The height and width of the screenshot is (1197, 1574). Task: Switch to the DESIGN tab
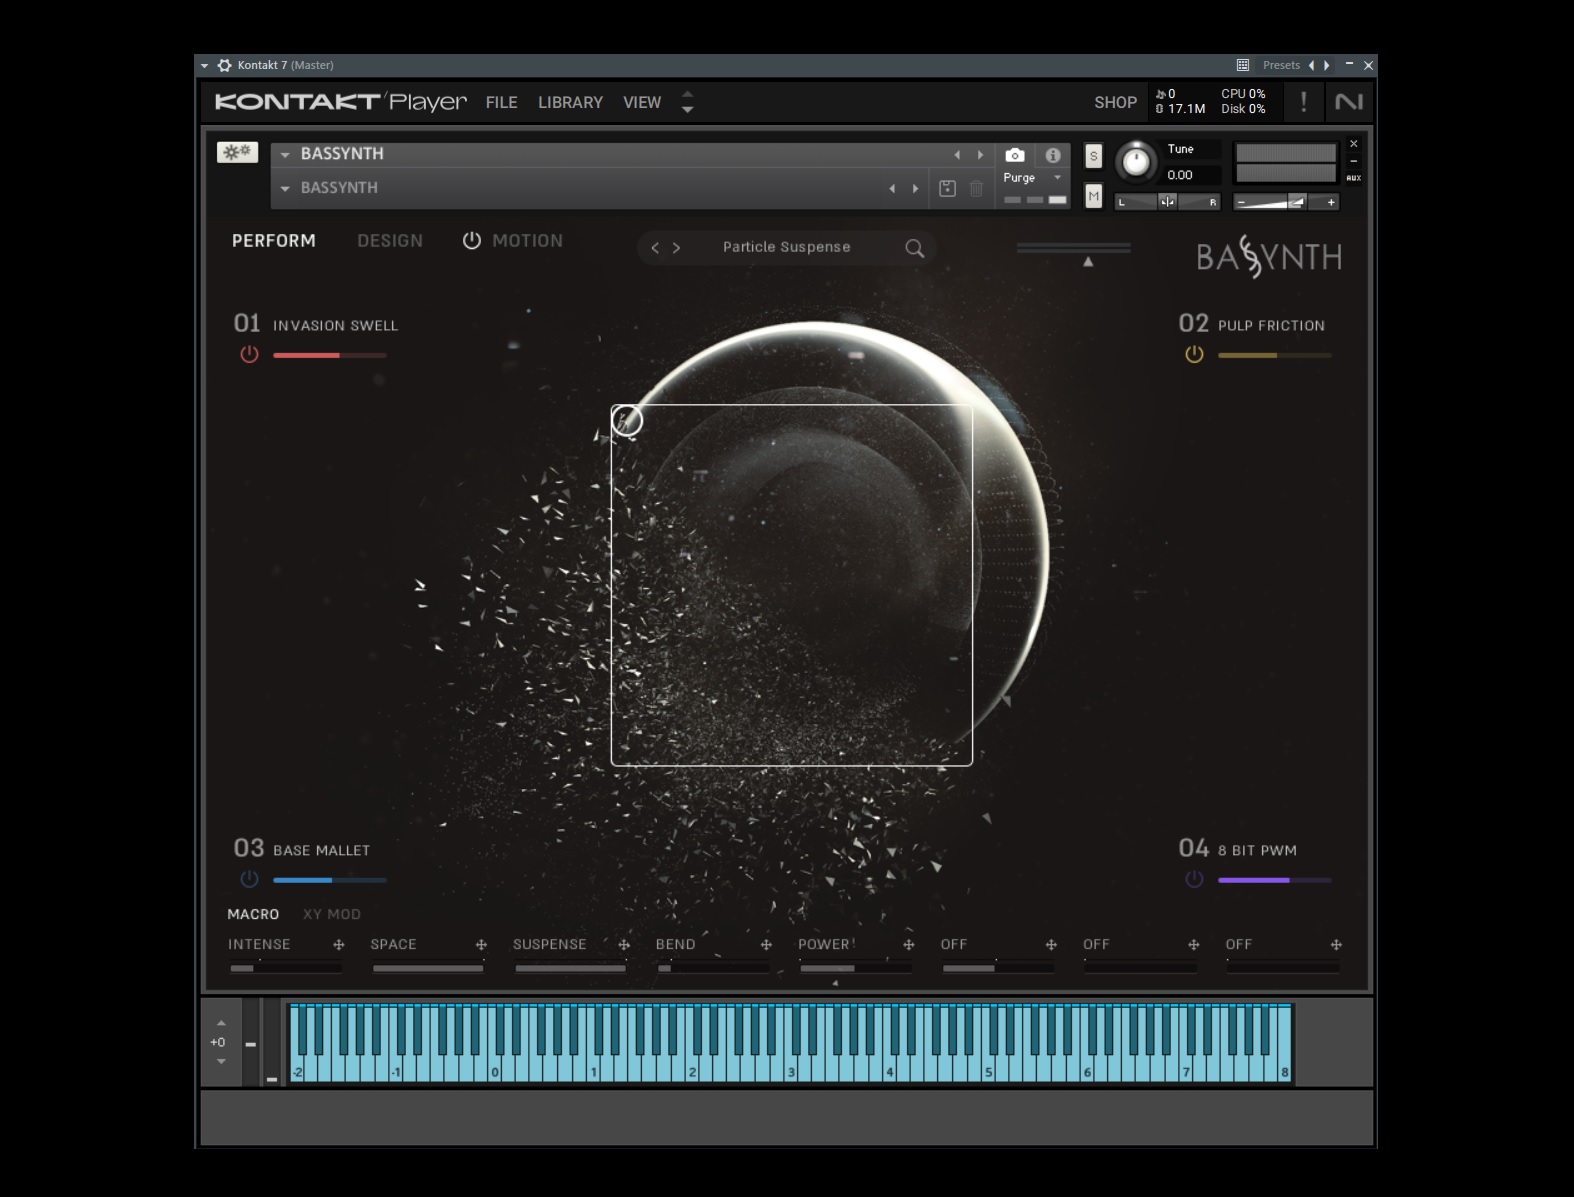(x=390, y=241)
